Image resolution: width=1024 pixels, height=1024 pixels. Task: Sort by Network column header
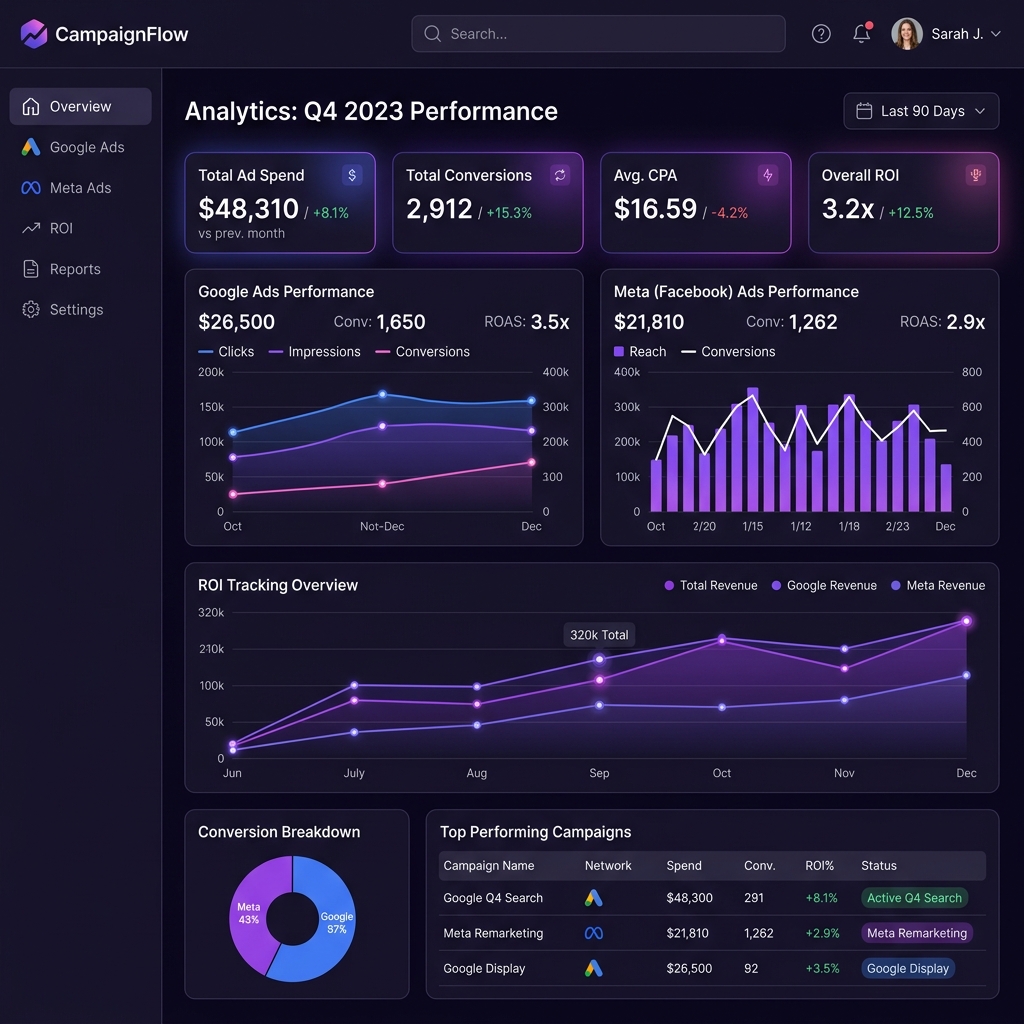tap(608, 865)
